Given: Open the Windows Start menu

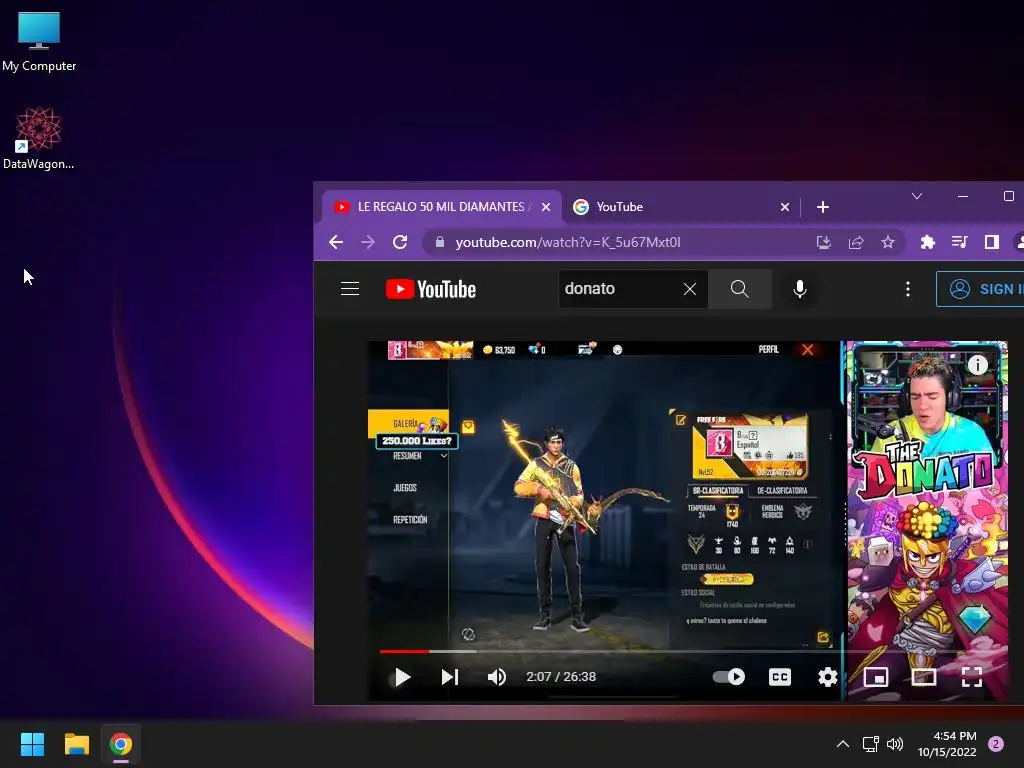Looking at the screenshot, I should [x=32, y=744].
